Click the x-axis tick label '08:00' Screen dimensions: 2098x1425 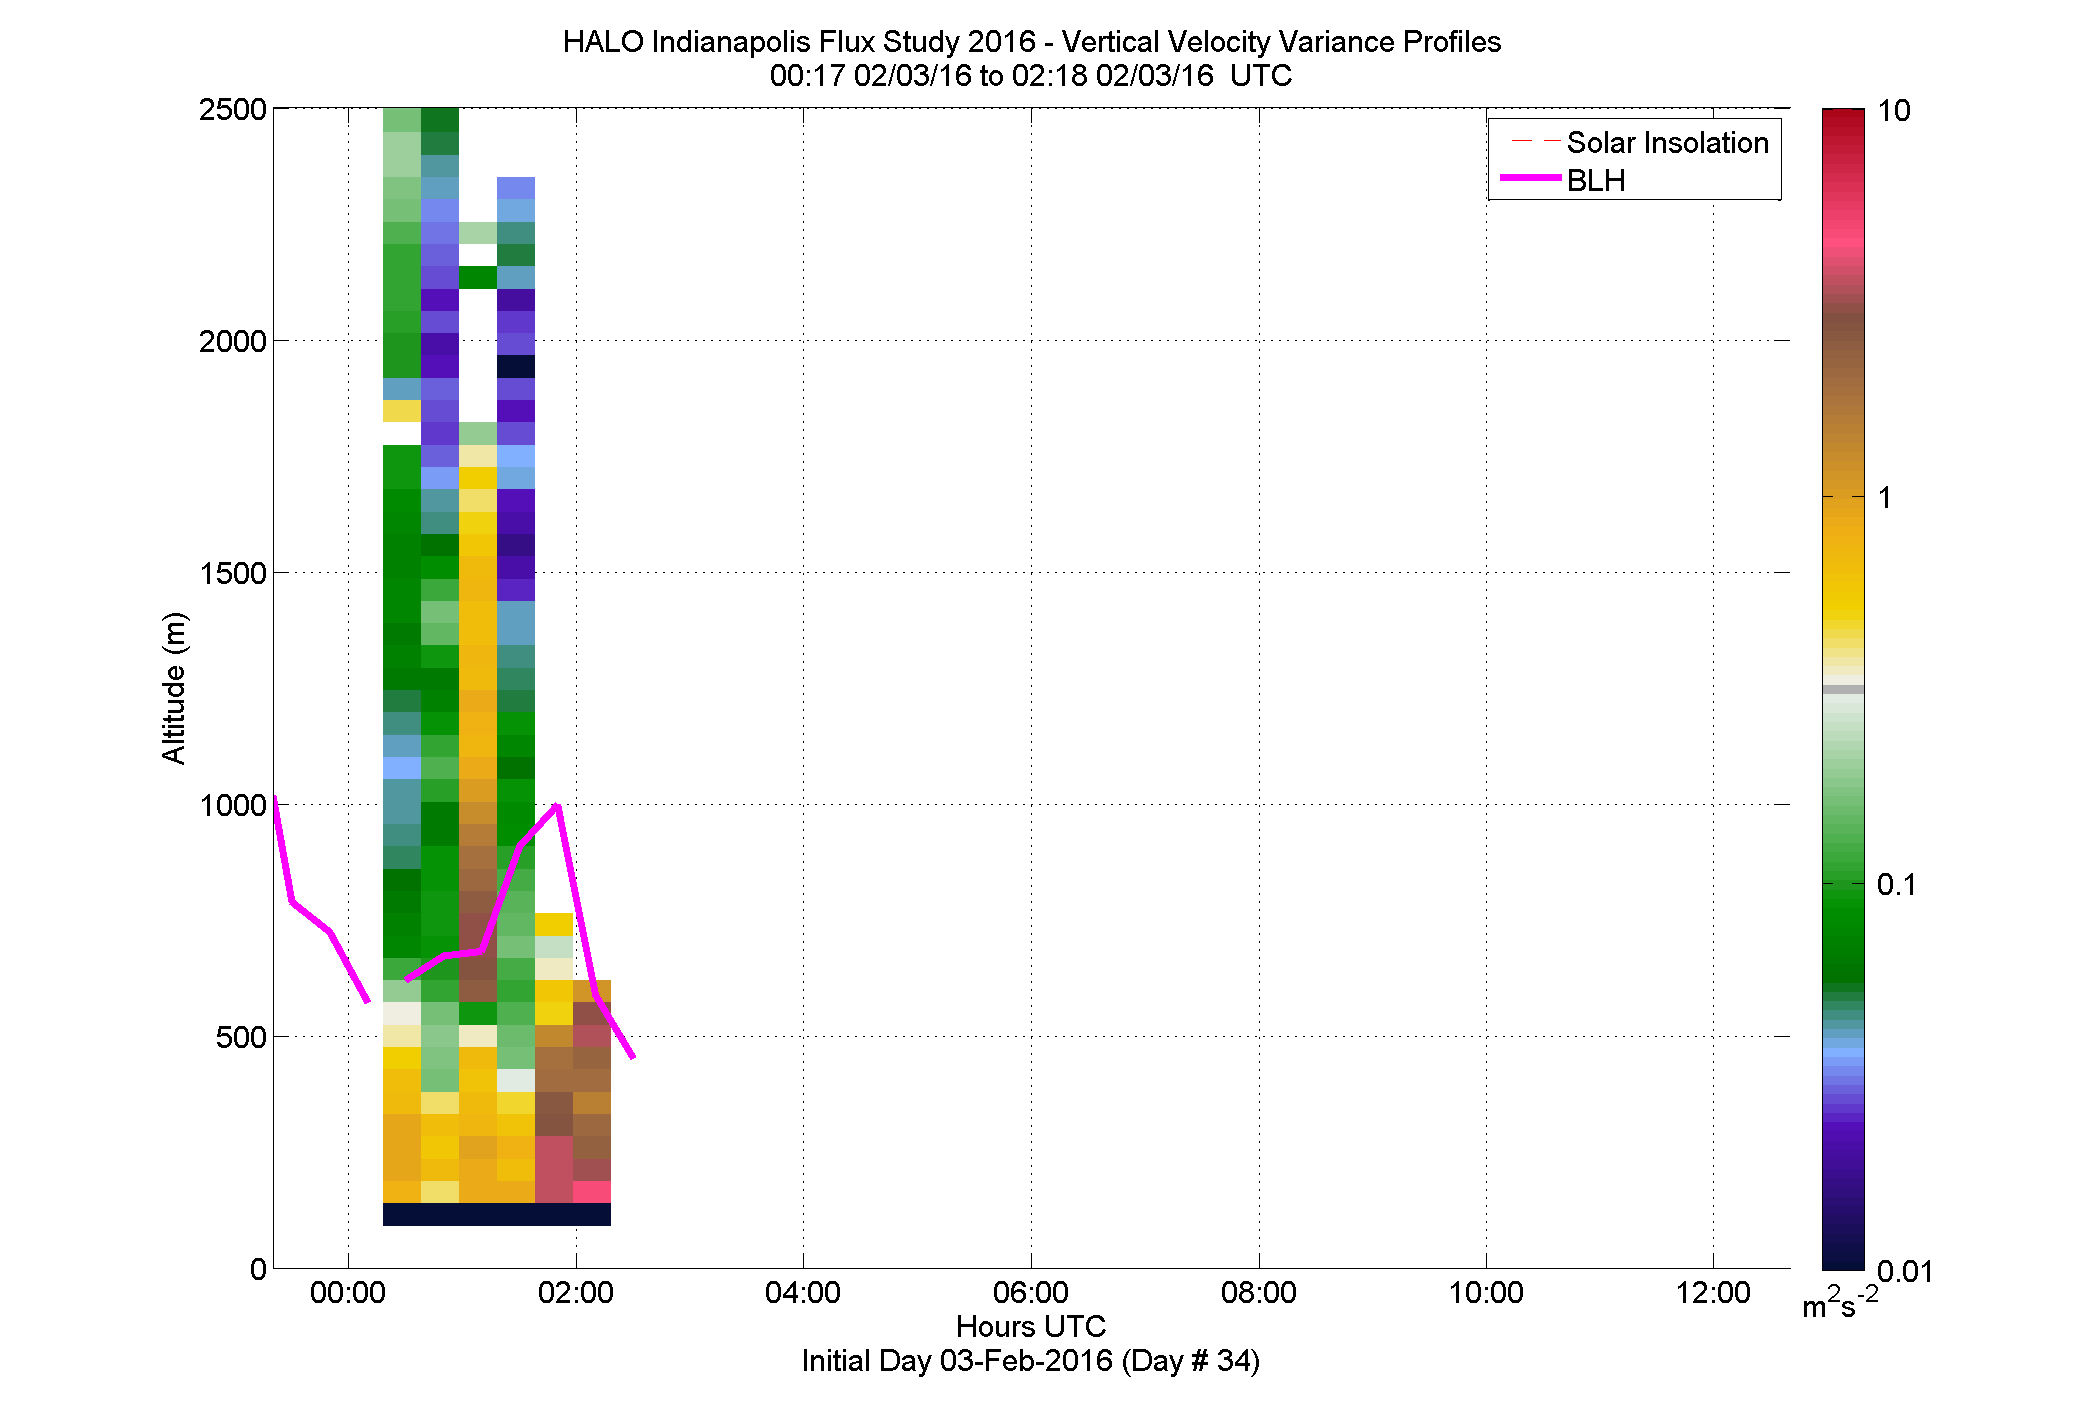point(1259,1293)
